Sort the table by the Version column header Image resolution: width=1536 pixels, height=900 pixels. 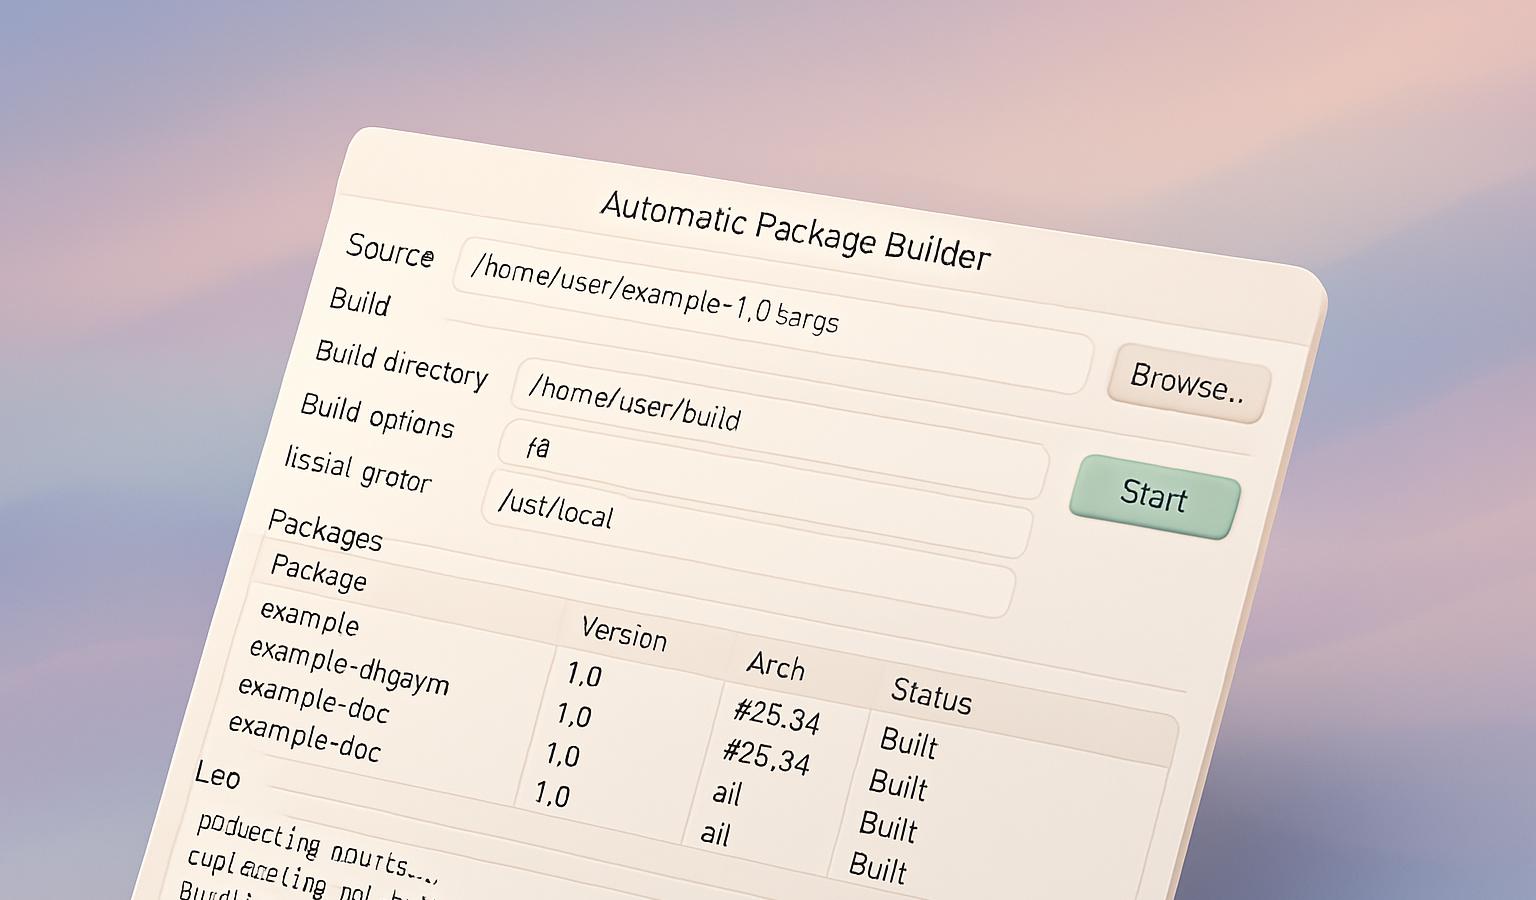(623, 633)
